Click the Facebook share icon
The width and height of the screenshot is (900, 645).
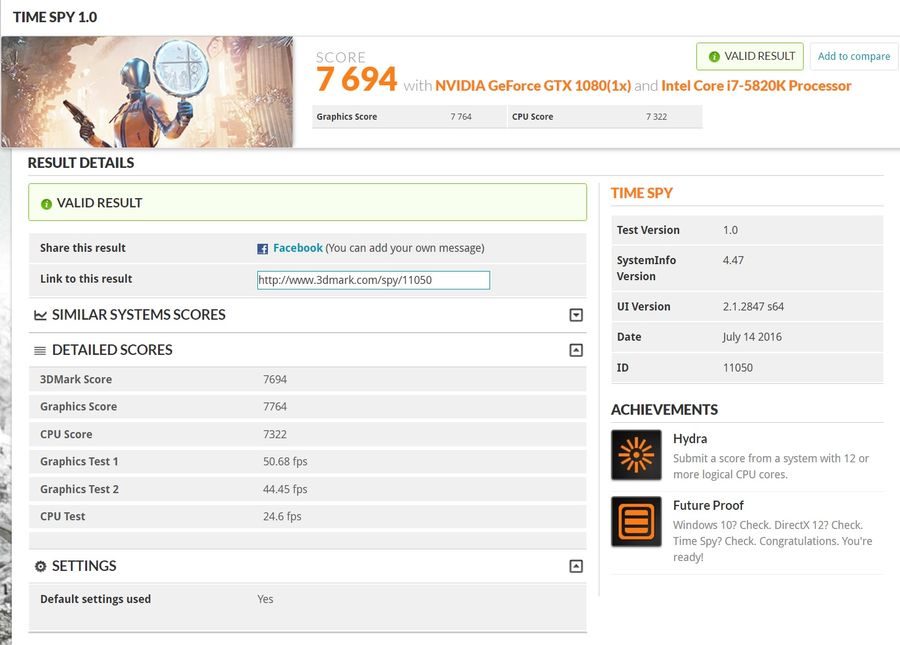tap(262, 248)
